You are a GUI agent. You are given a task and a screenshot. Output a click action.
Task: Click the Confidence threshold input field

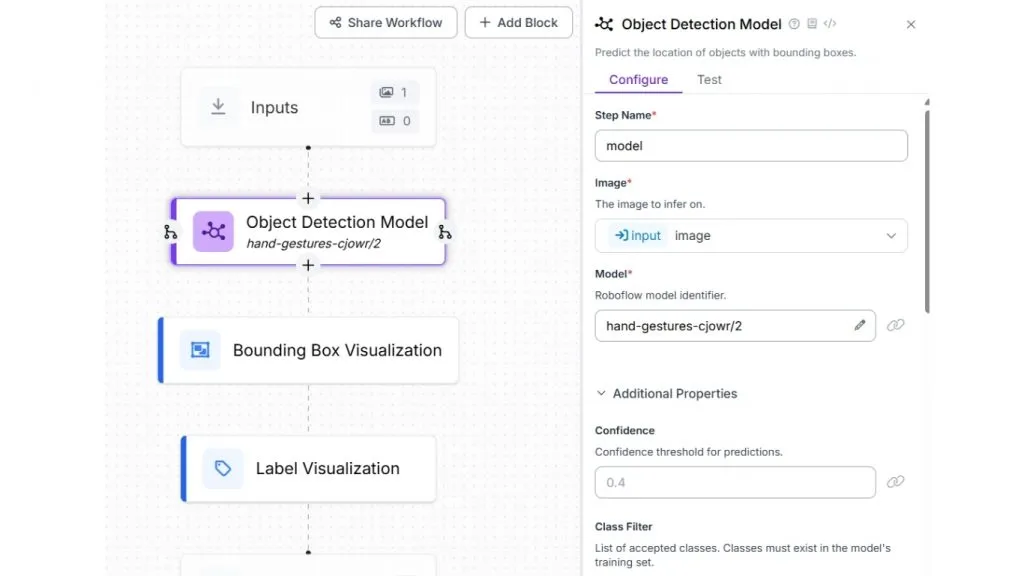[735, 482]
